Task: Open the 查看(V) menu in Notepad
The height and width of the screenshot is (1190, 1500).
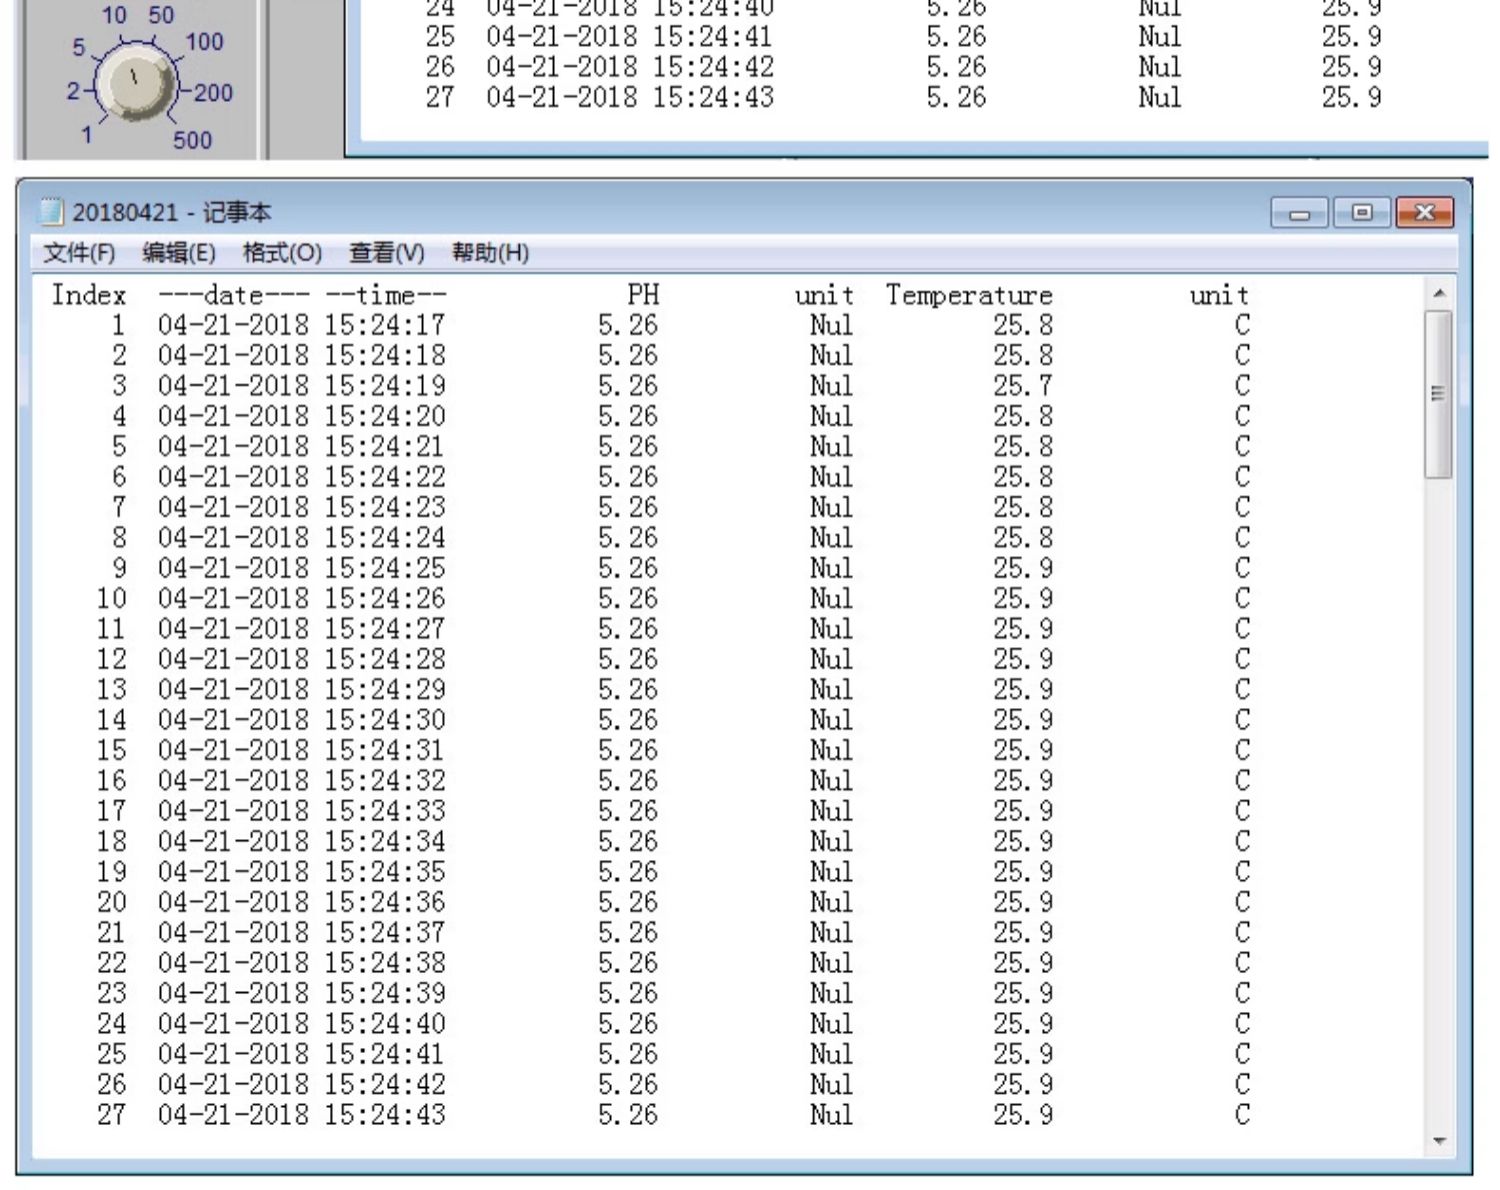Action: pyautogui.click(x=386, y=253)
